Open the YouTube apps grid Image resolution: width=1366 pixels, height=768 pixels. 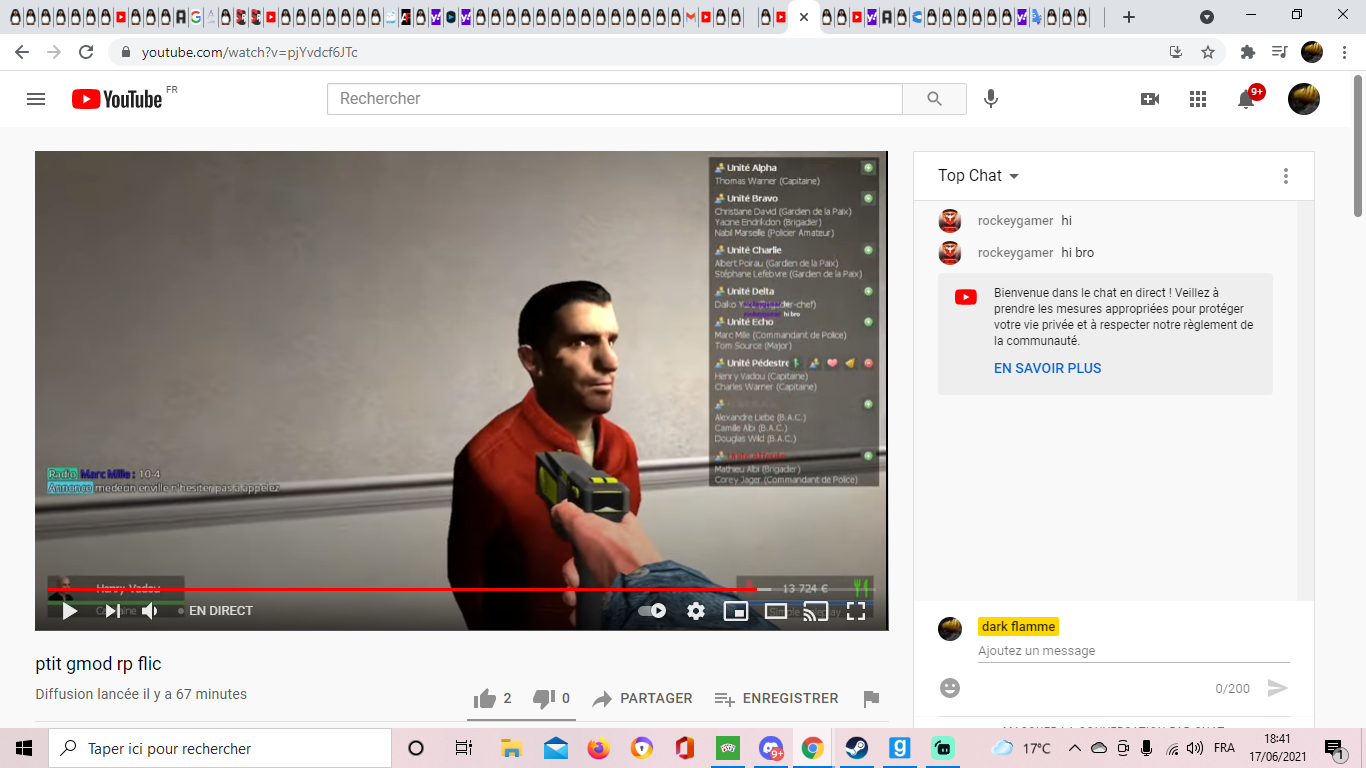tap(1198, 99)
